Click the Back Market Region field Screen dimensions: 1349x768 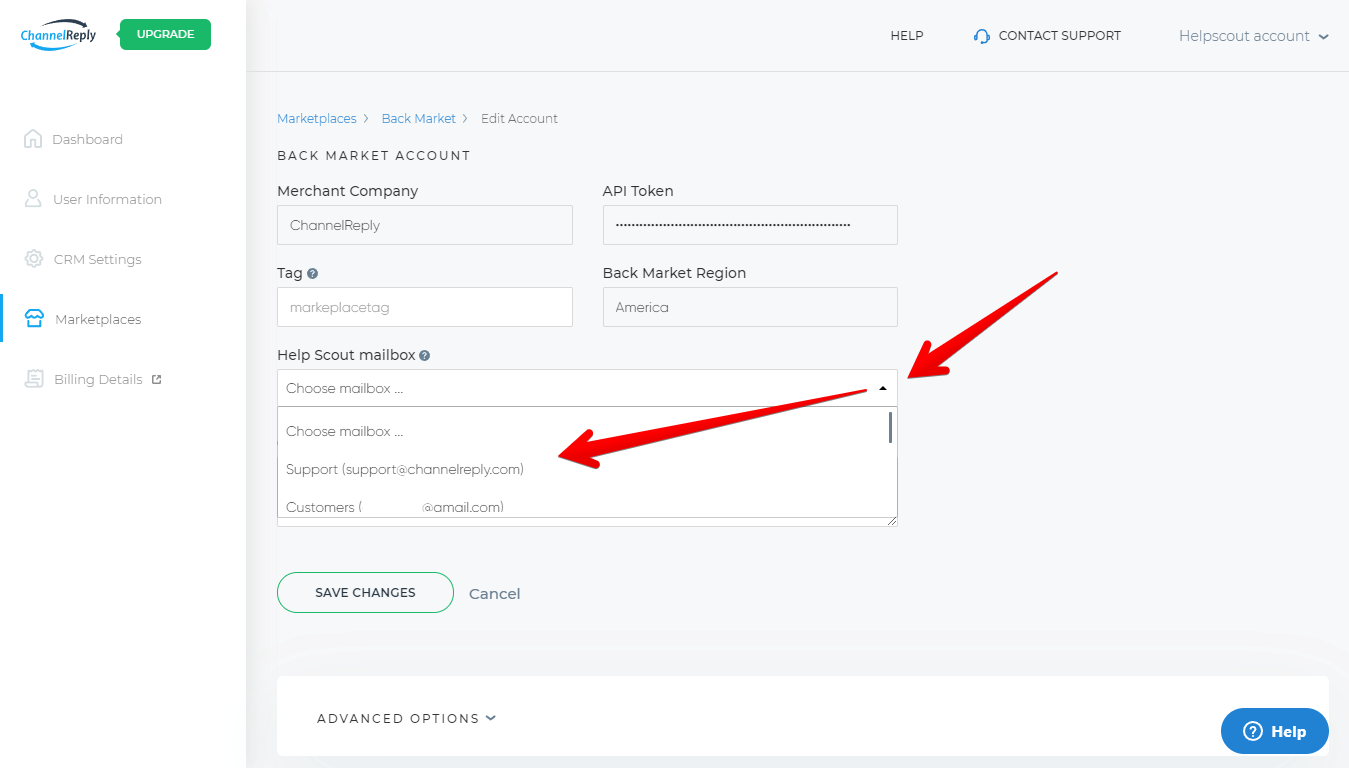coord(750,307)
